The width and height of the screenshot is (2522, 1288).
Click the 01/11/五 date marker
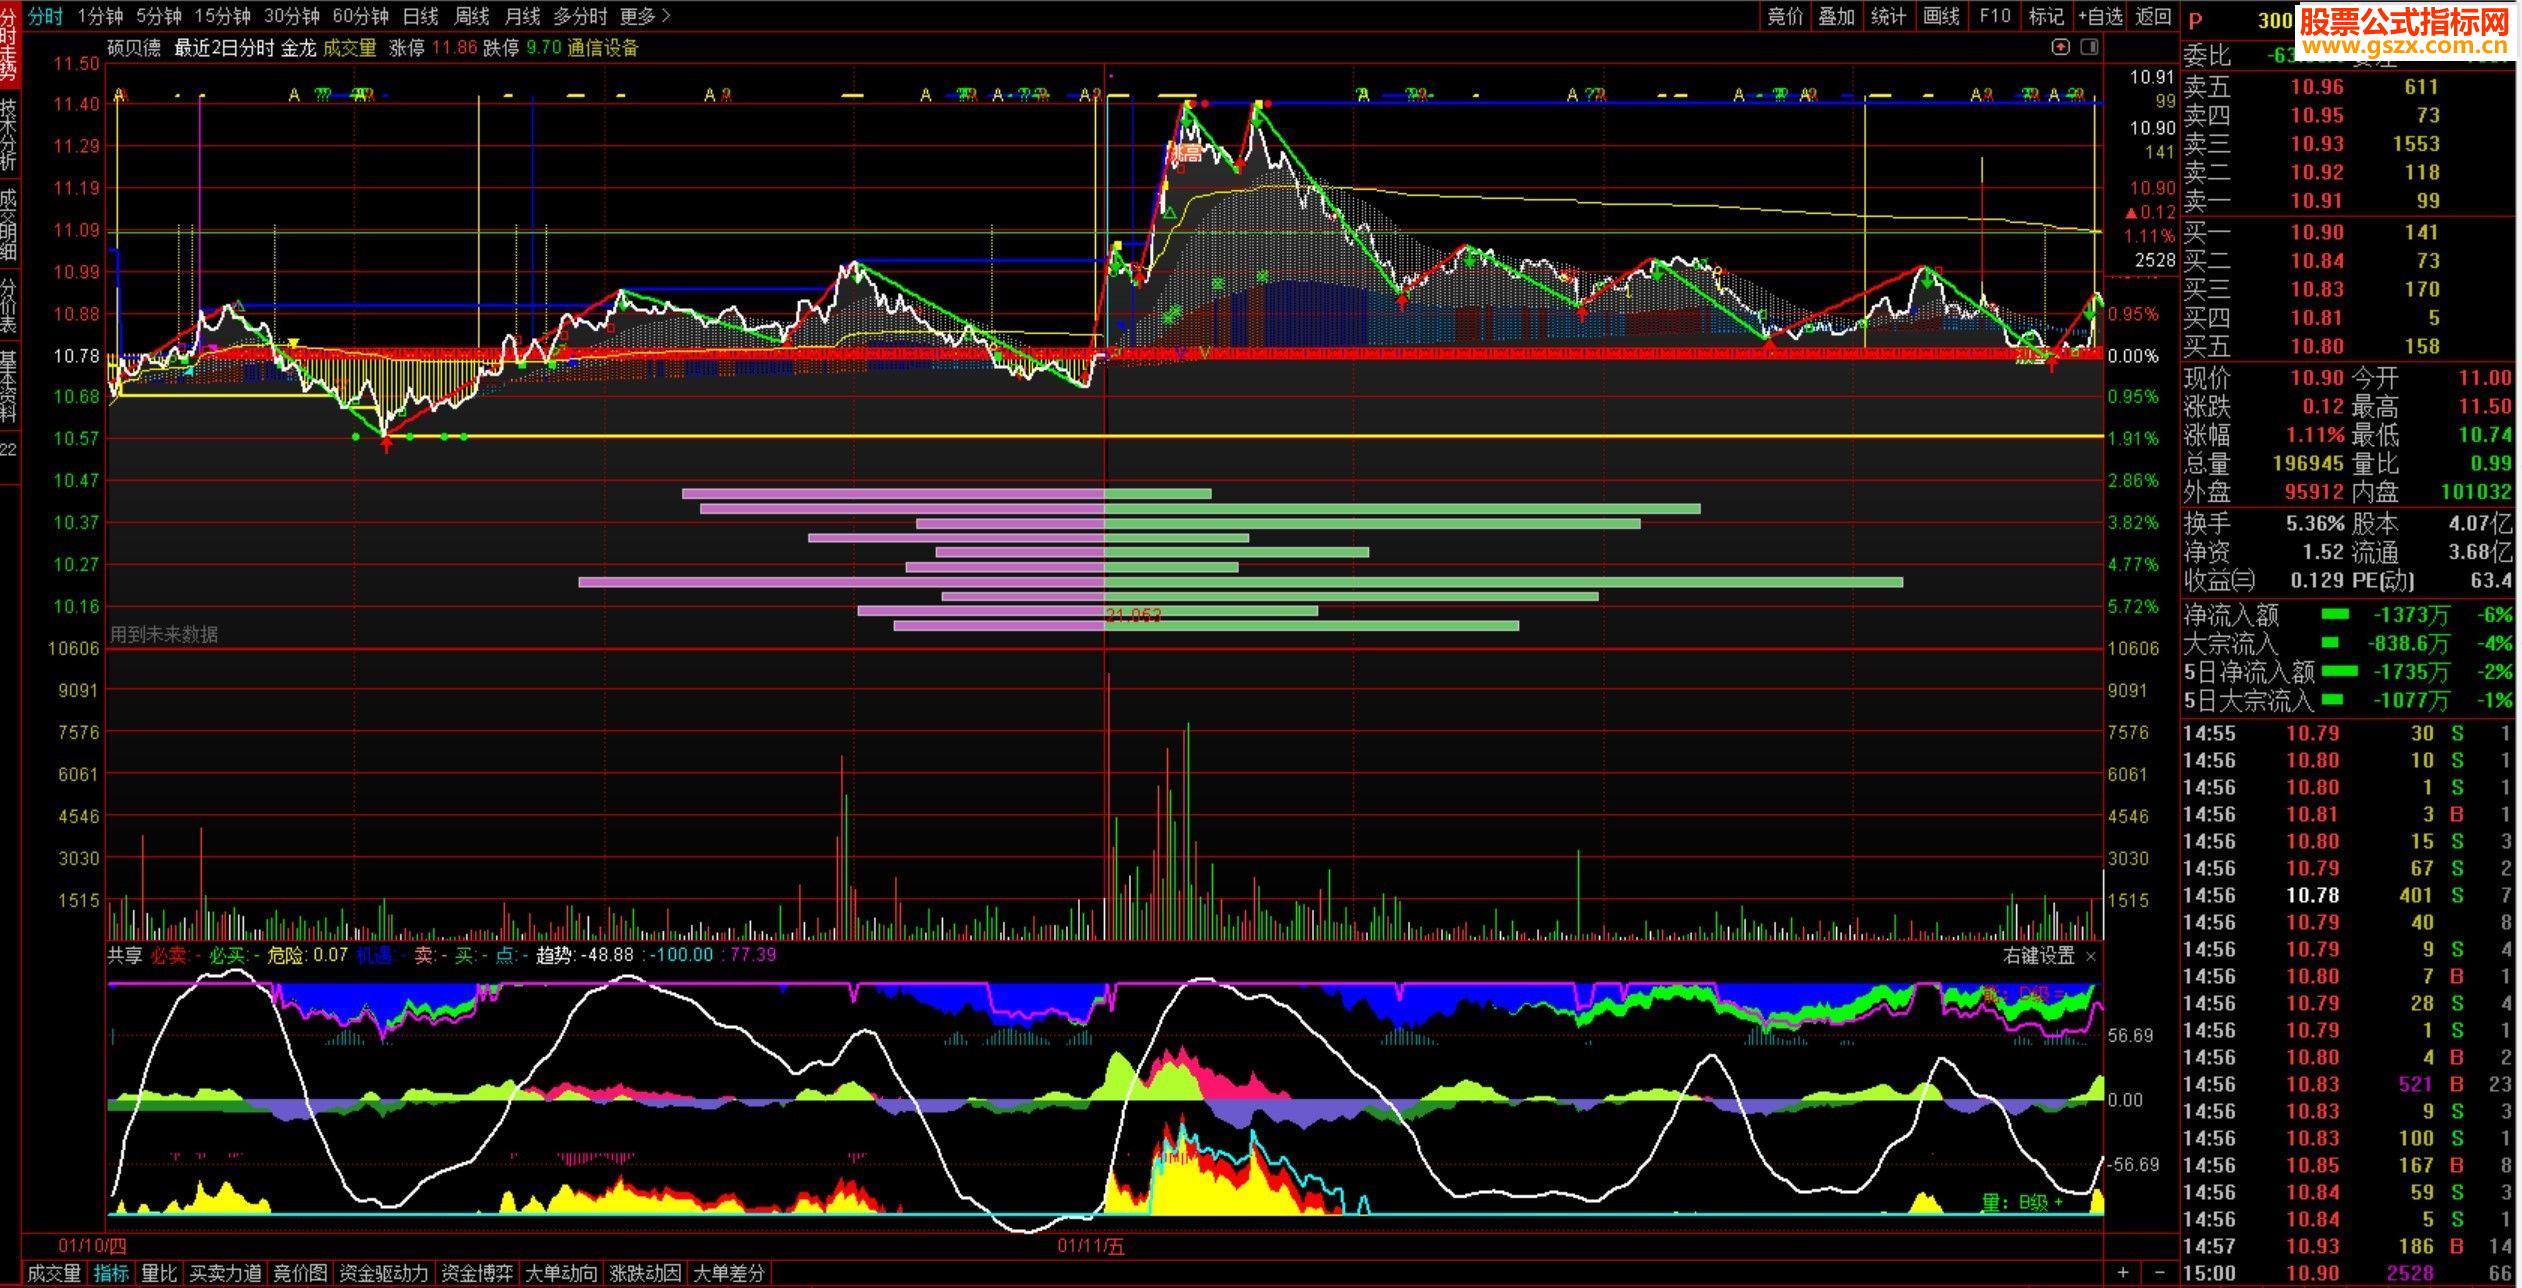click(1091, 1245)
